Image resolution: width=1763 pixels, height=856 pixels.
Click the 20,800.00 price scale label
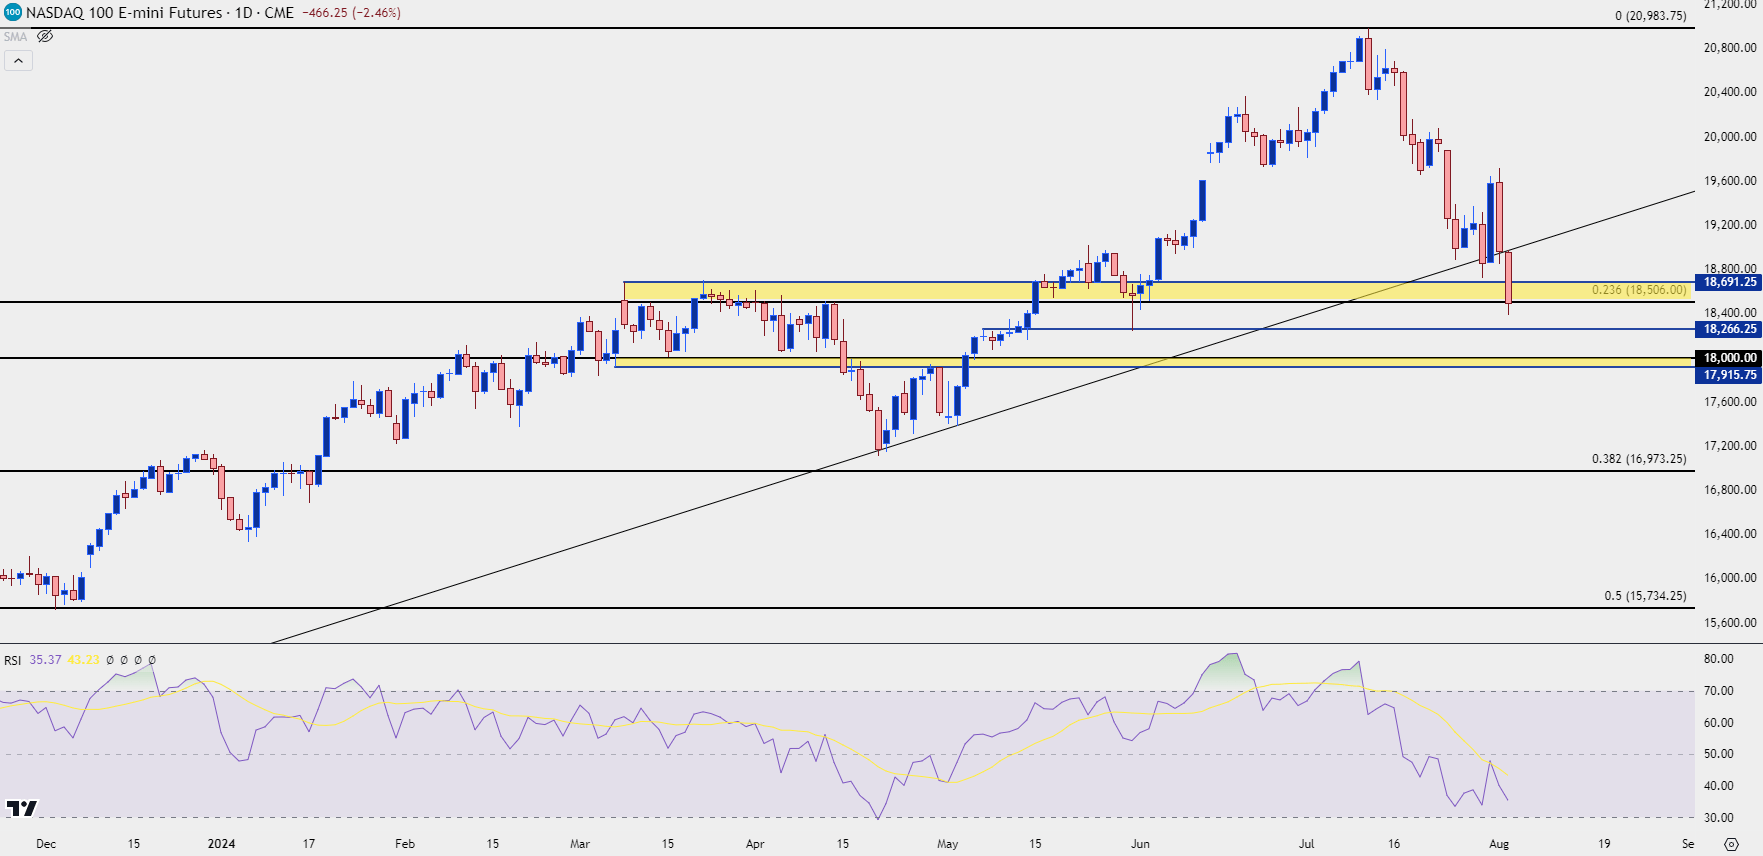pyautogui.click(x=1730, y=48)
